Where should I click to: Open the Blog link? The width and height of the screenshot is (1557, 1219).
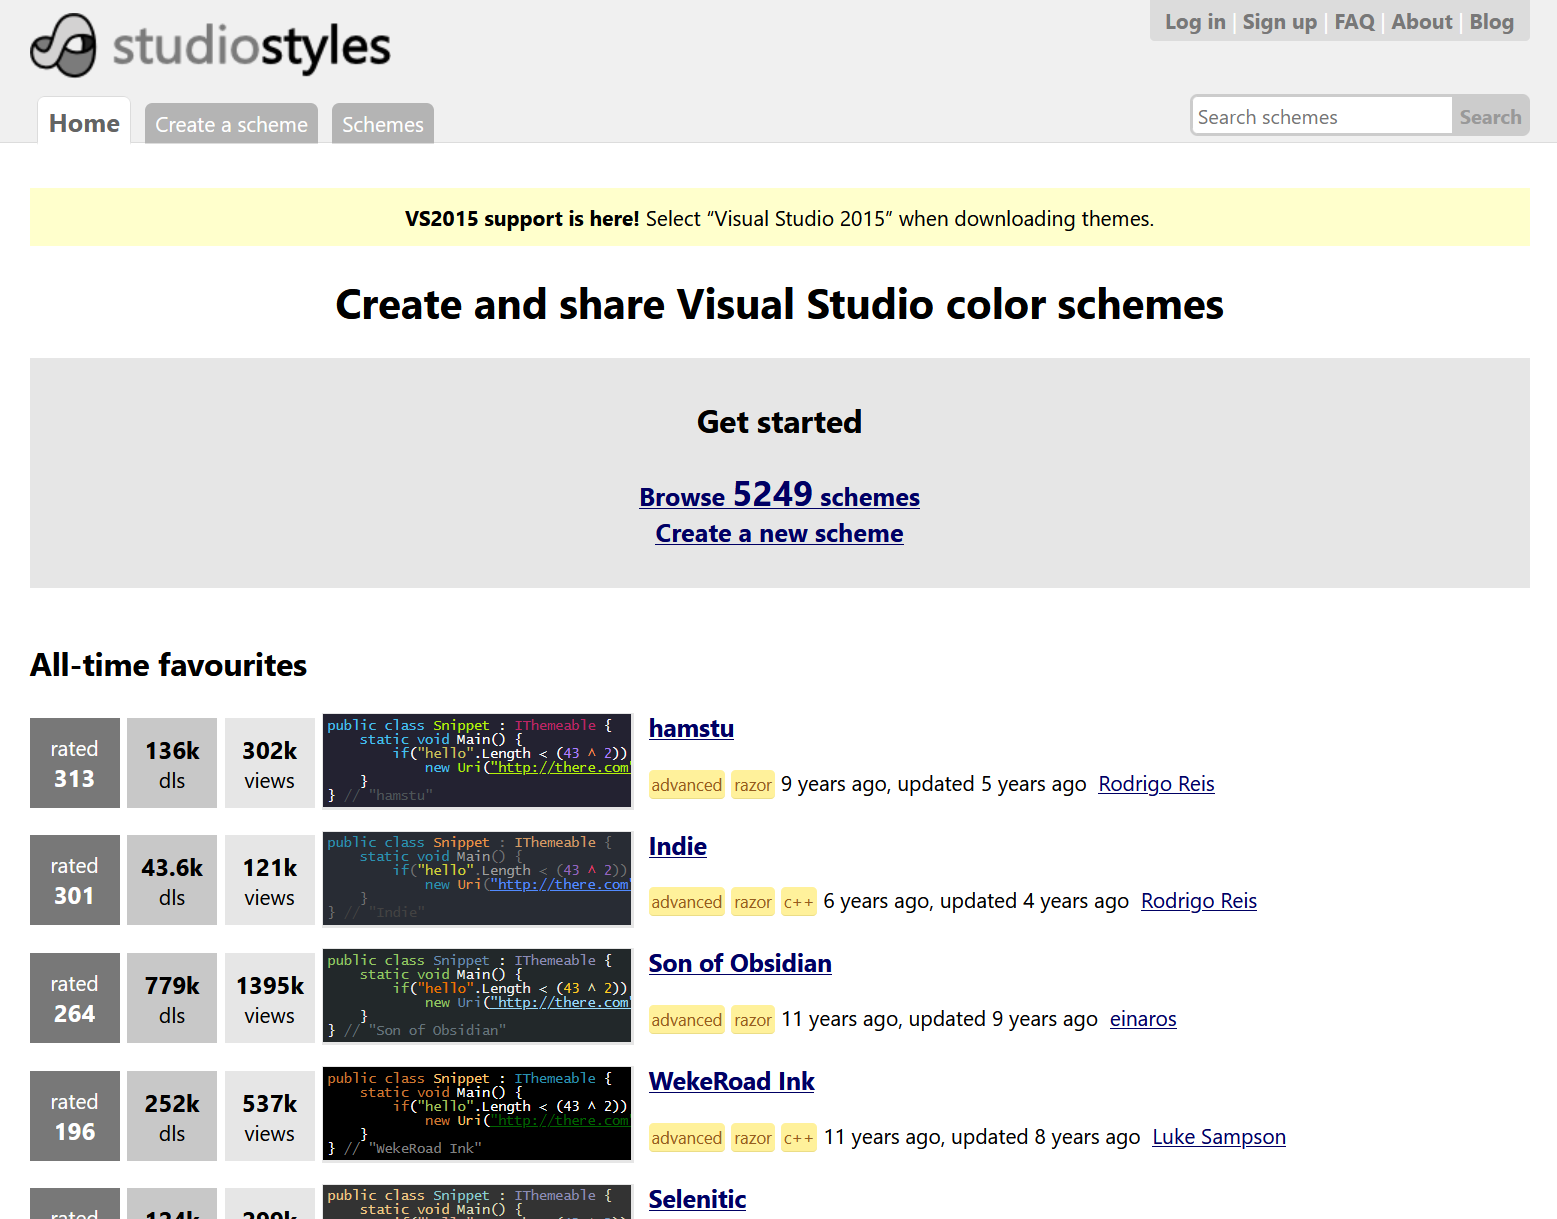1491,22
